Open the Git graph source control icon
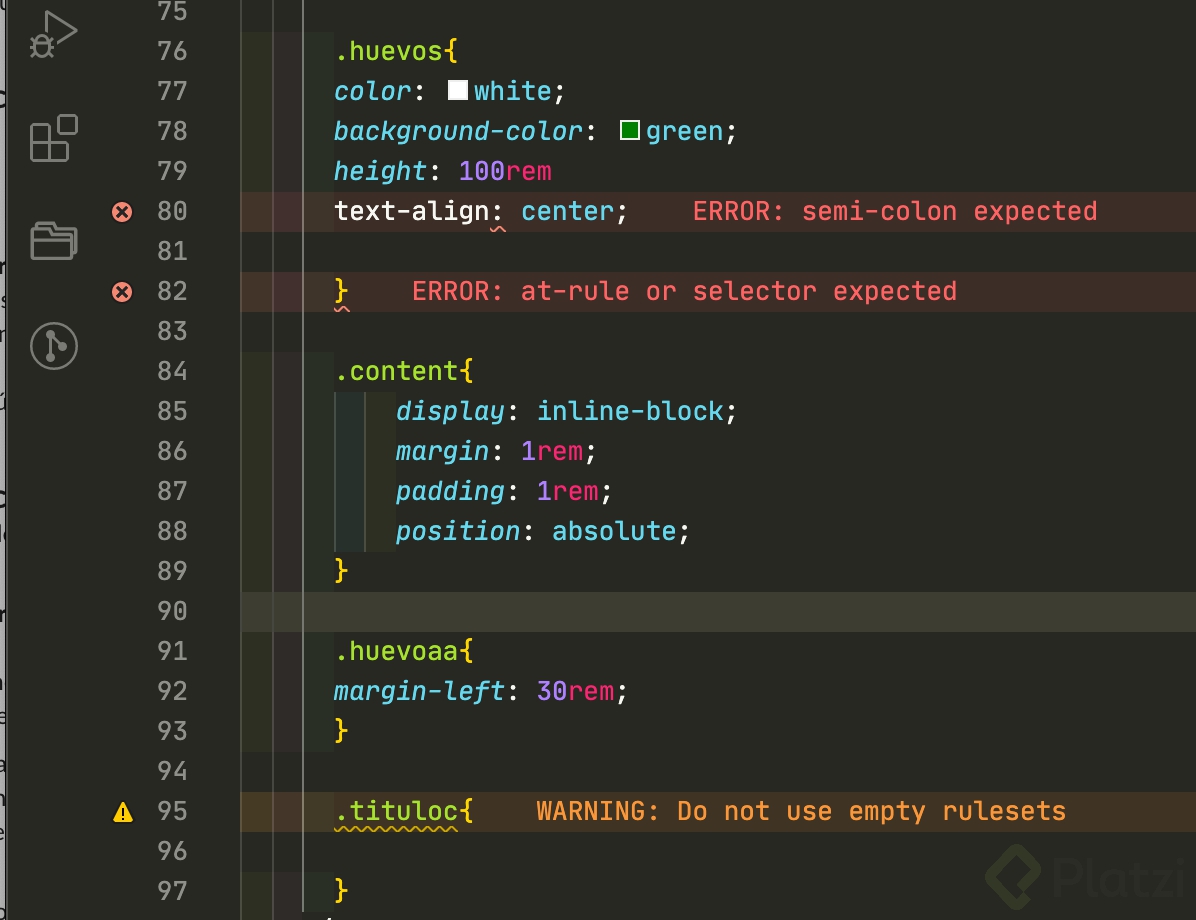Screen dimensions: 1196x920 point(53,346)
